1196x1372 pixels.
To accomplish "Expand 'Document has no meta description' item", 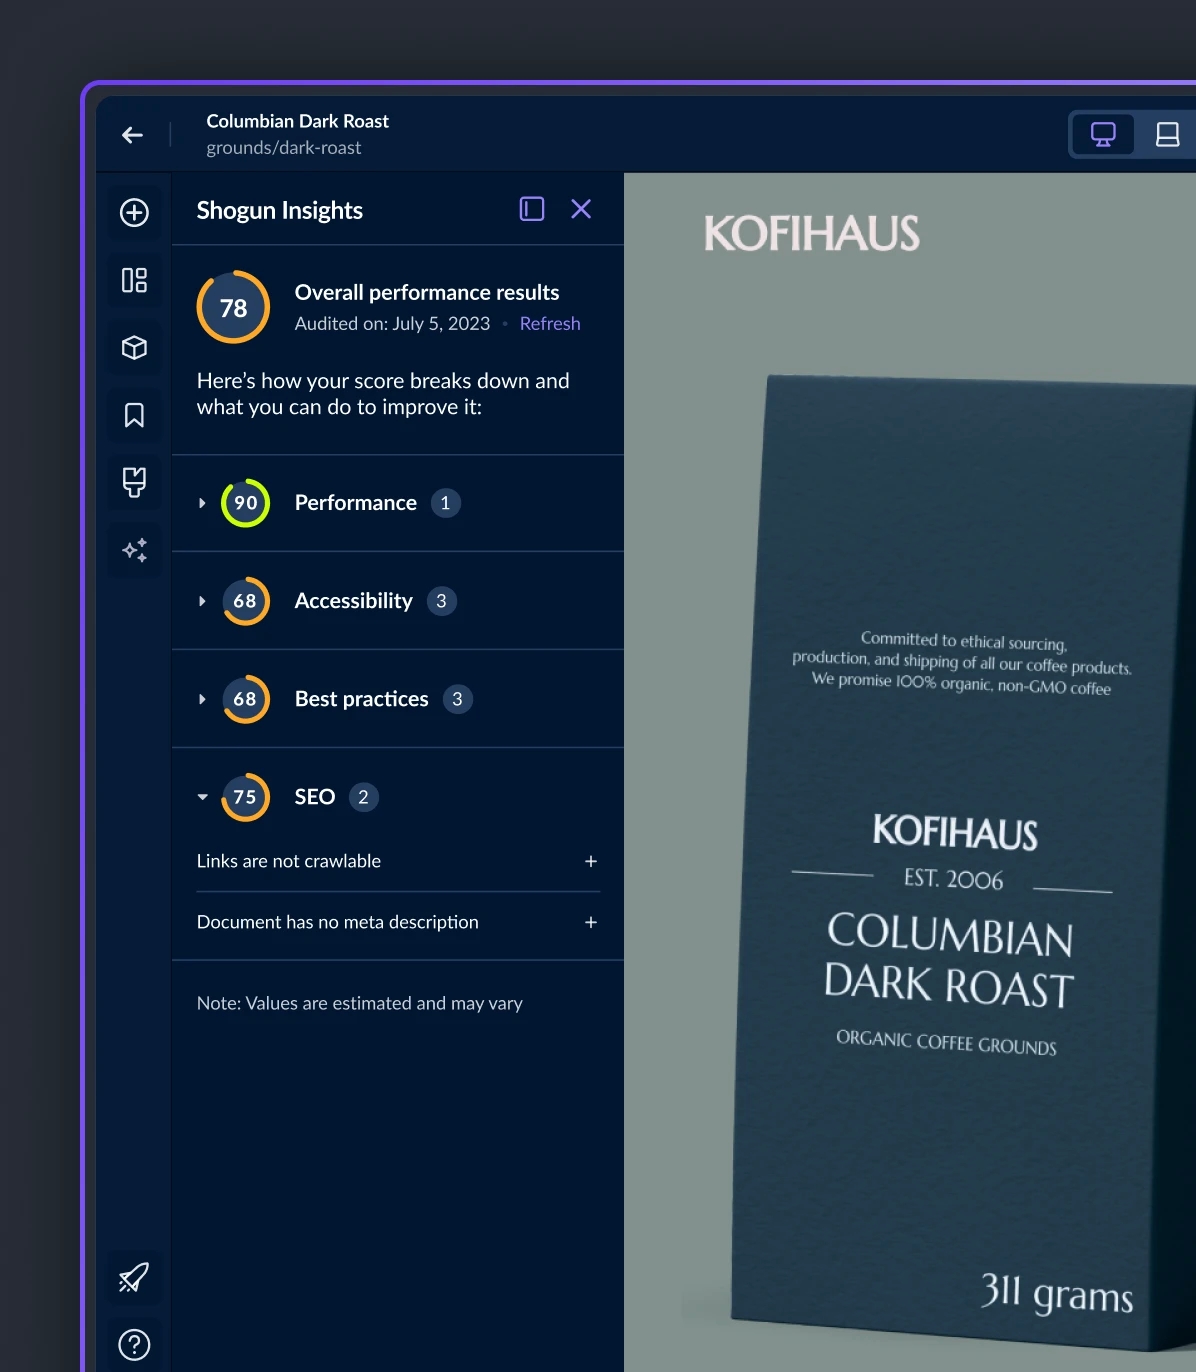I will (591, 922).
